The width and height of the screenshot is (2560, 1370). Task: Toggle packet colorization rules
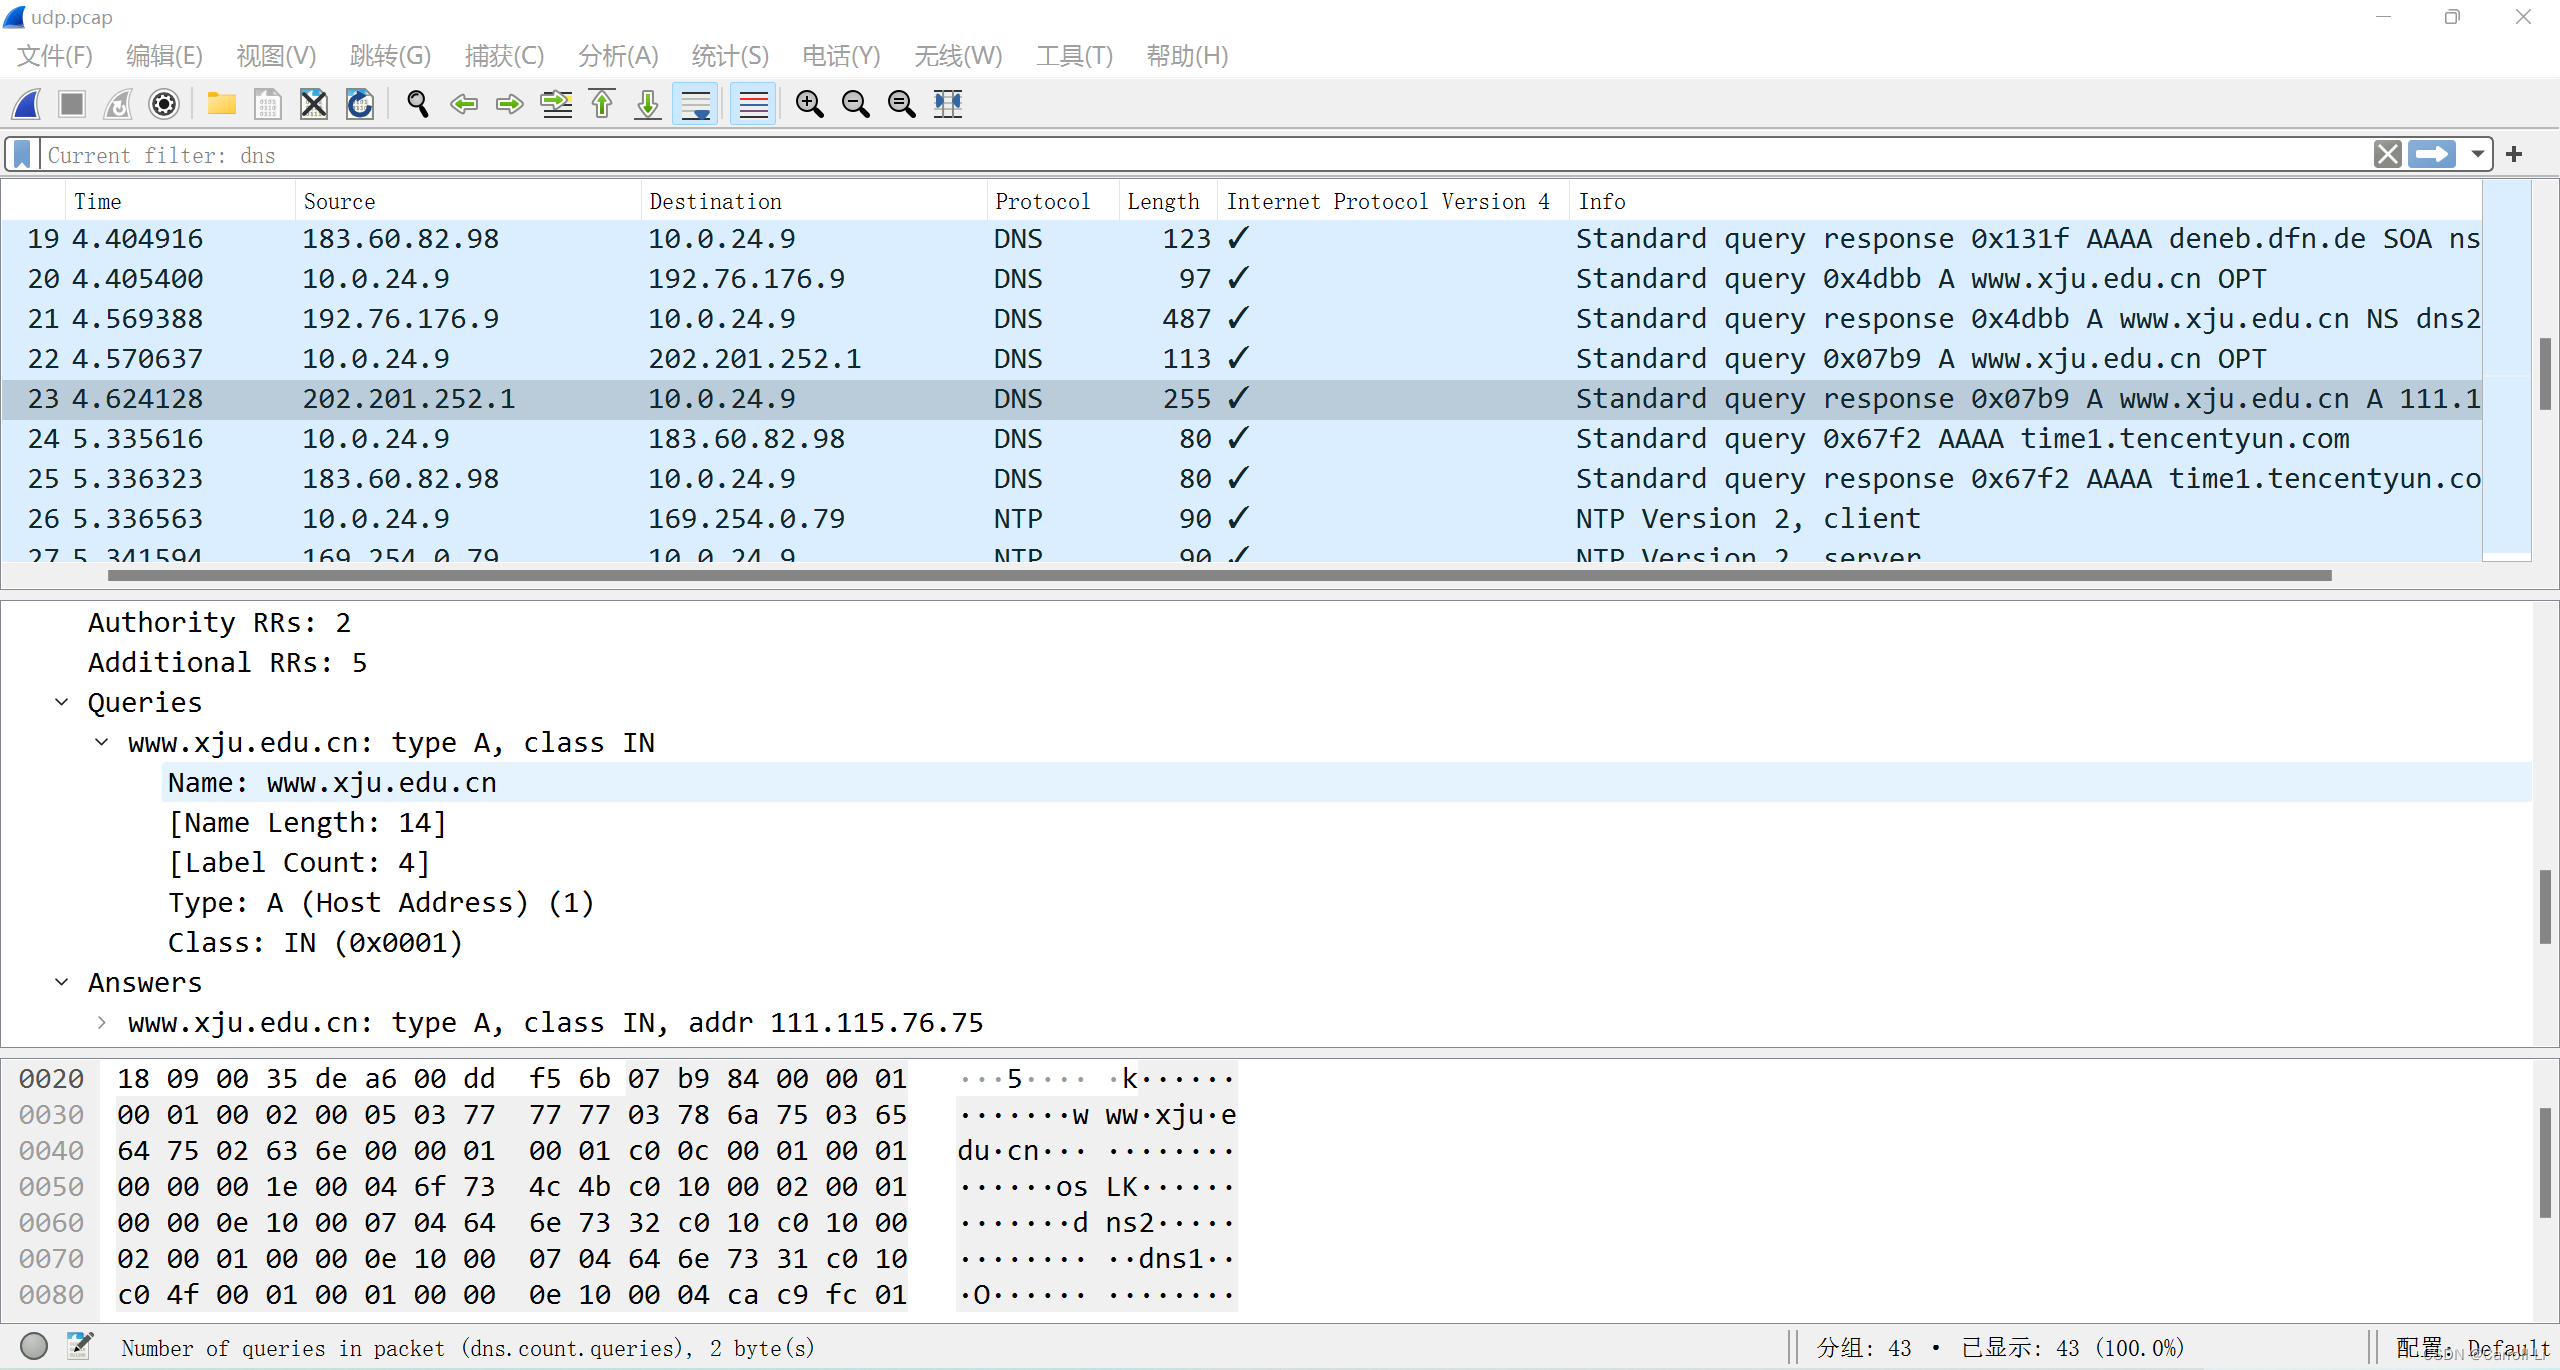(753, 104)
